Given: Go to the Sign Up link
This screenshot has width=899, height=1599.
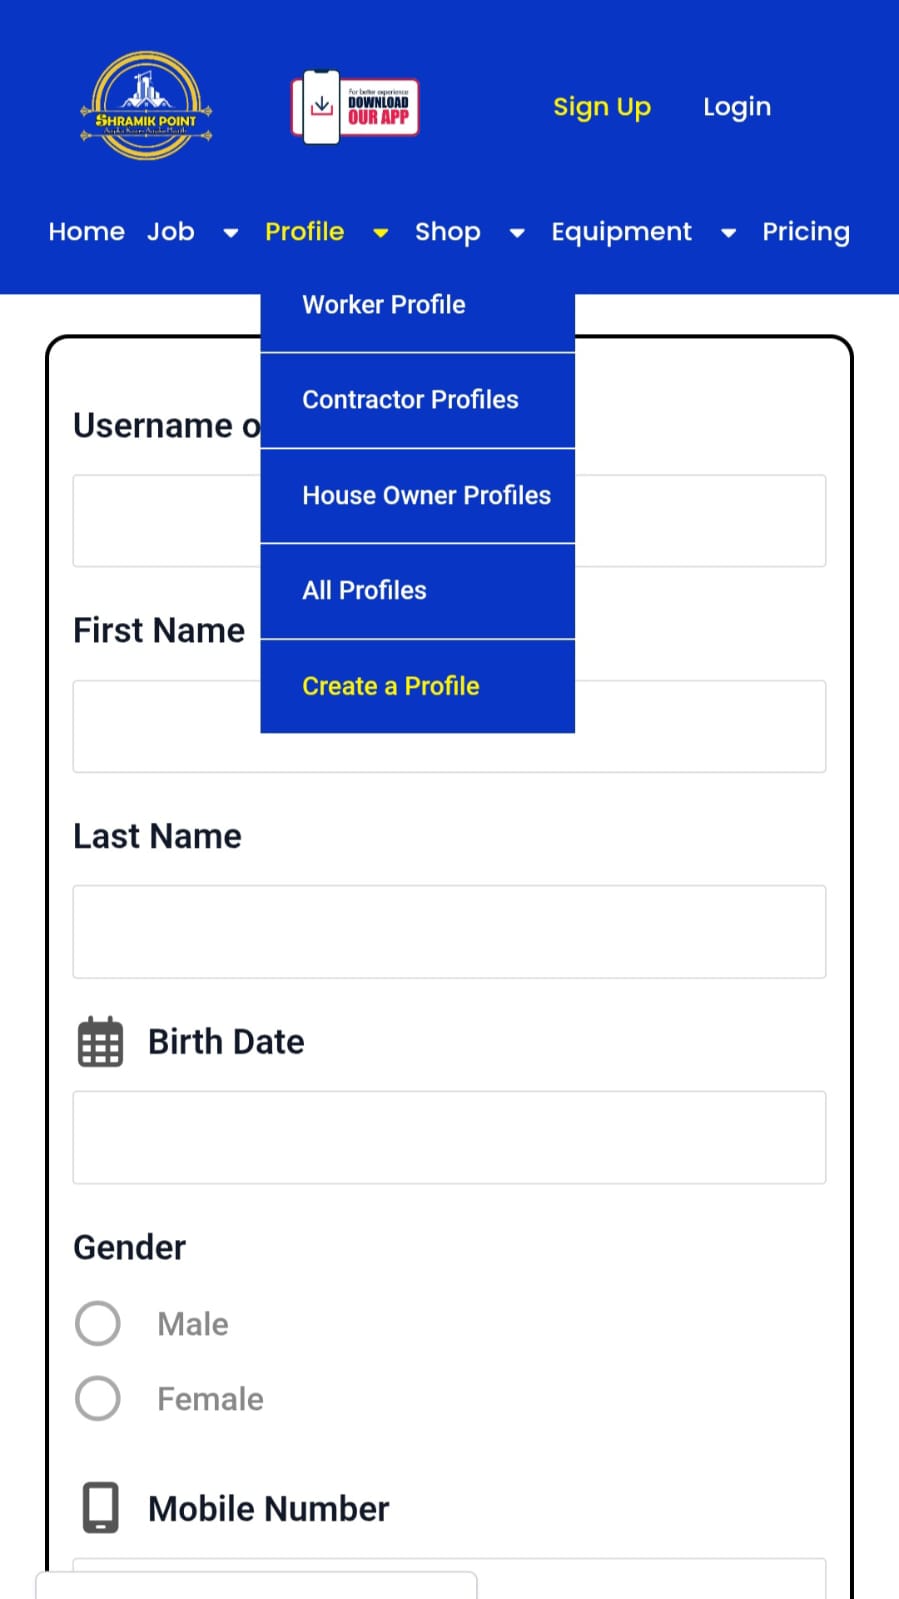Looking at the screenshot, I should pyautogui.click(x=602, y=107).
